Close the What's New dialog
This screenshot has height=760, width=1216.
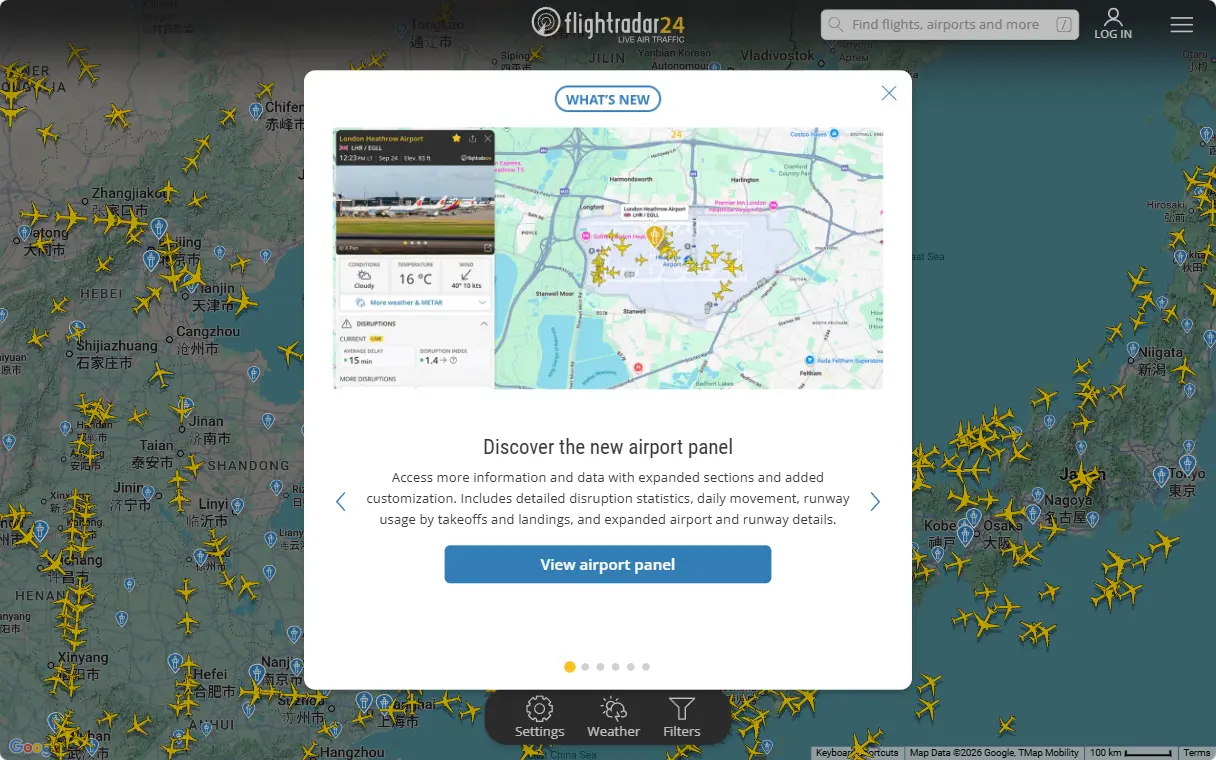pyautogui.click(x=889, y=93)
